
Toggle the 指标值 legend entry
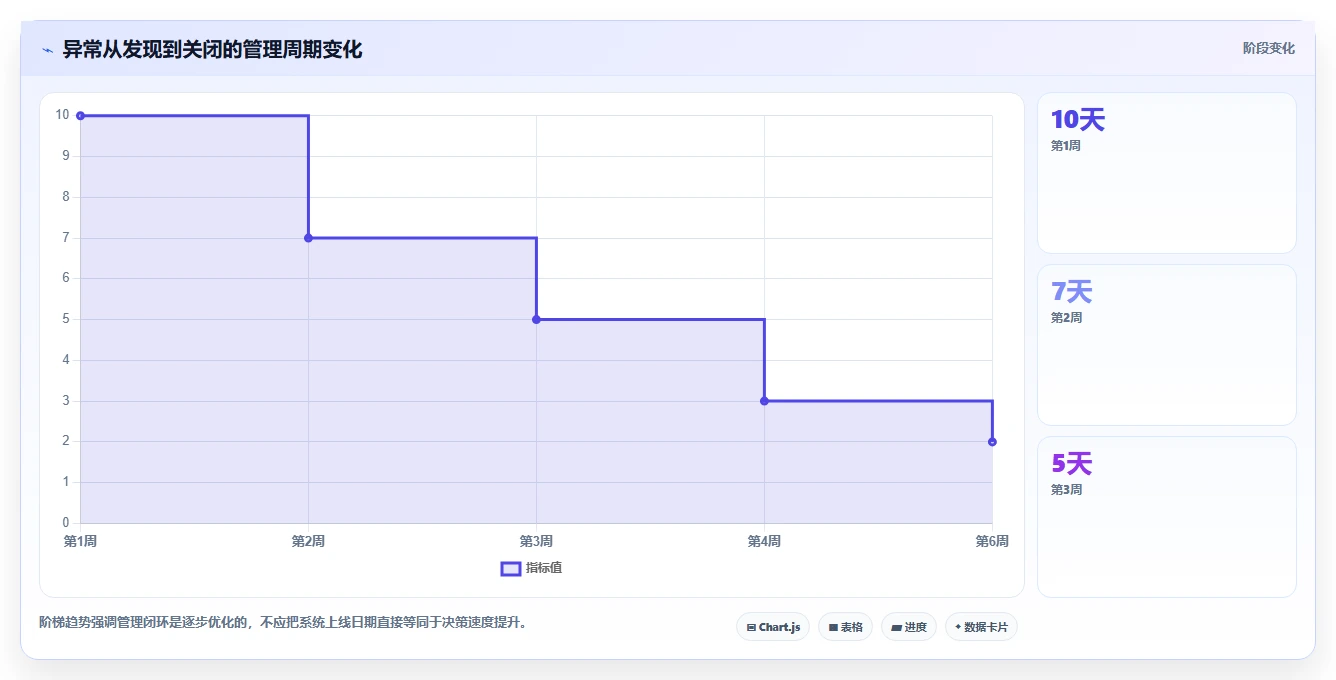tap(531, 568)
